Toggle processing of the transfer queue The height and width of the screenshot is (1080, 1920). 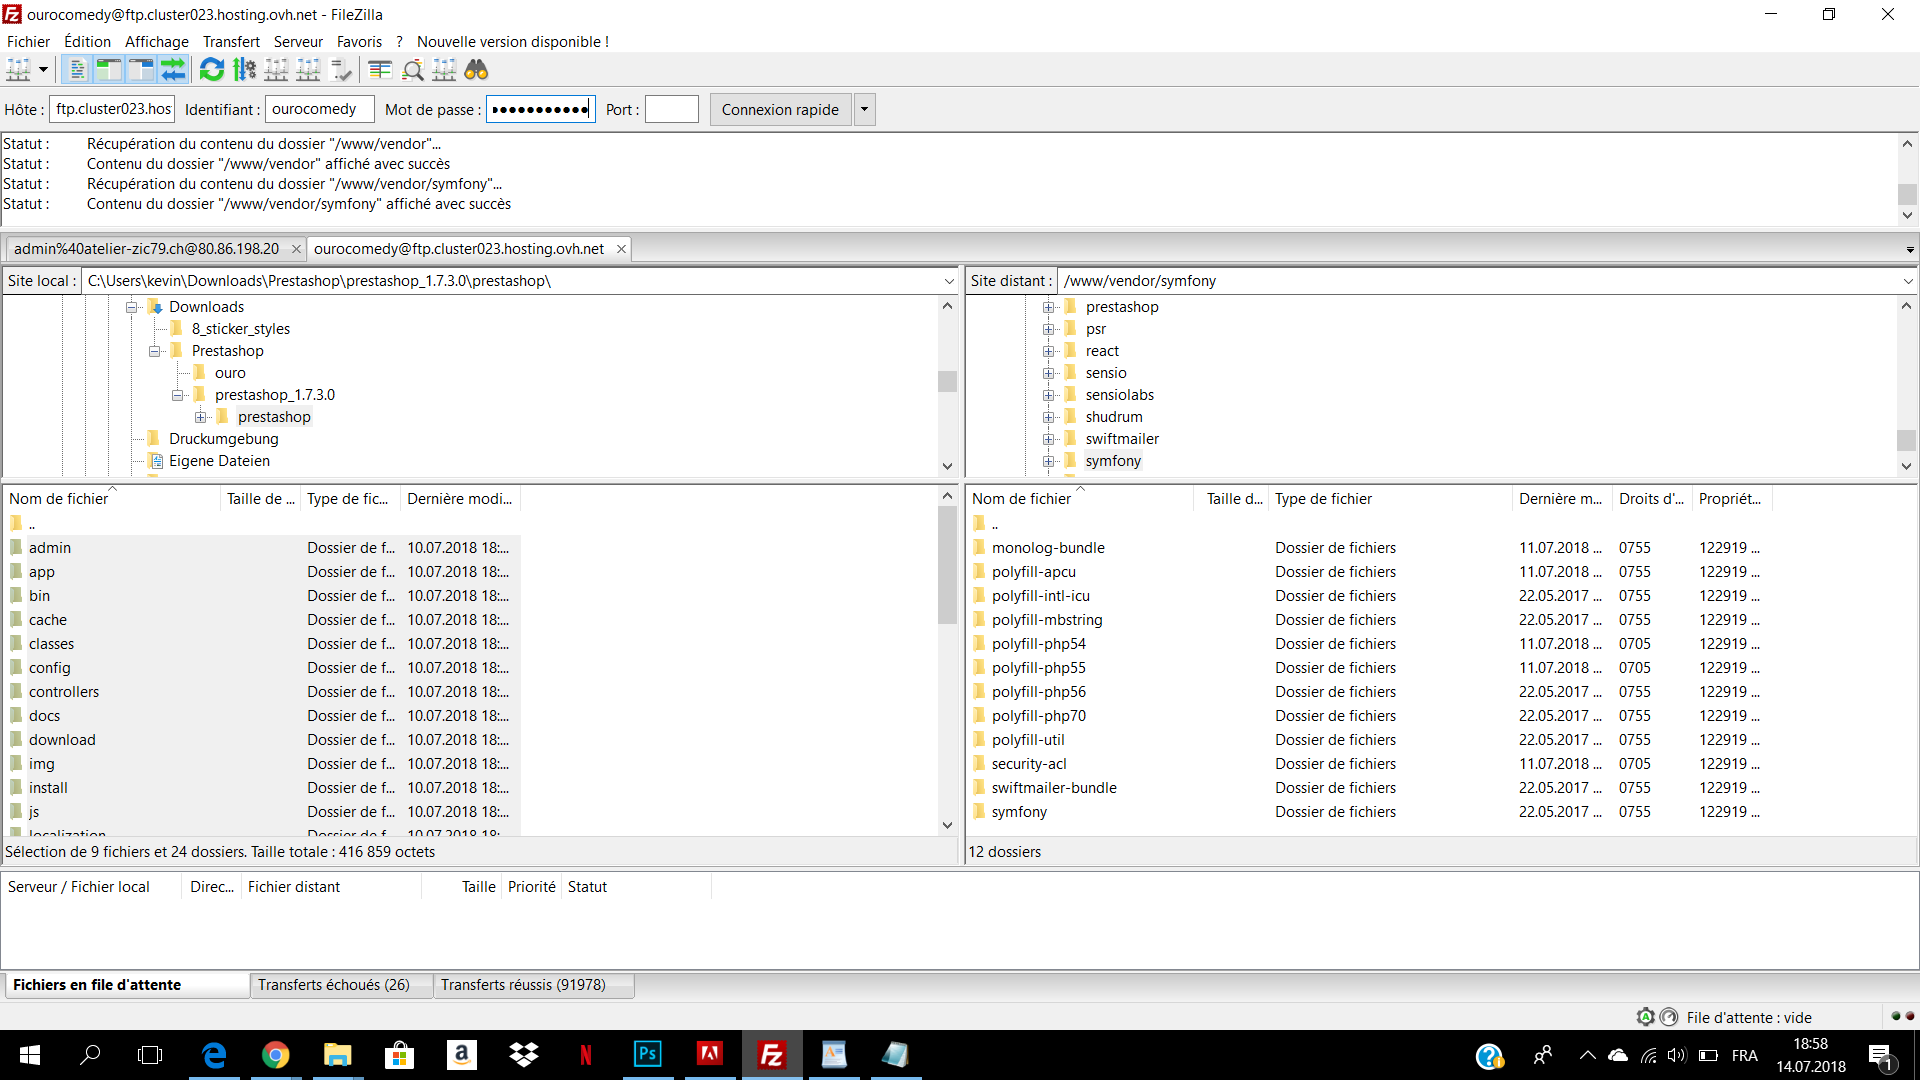244,70
